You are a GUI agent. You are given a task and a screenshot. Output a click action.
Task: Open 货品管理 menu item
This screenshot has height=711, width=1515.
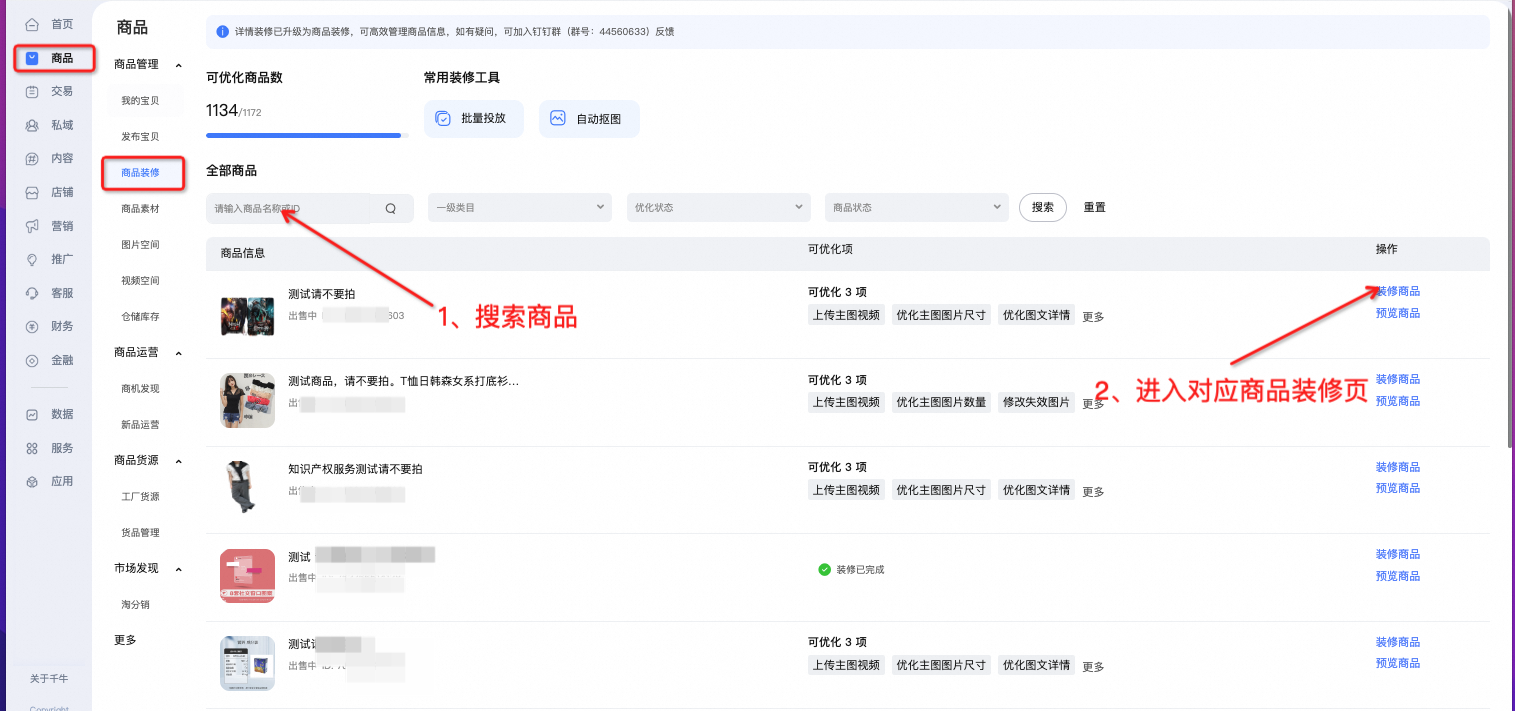(140, 533)
